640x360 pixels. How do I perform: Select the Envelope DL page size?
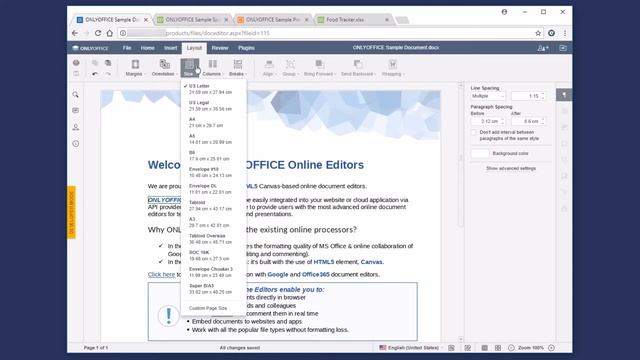click(213, 189)
